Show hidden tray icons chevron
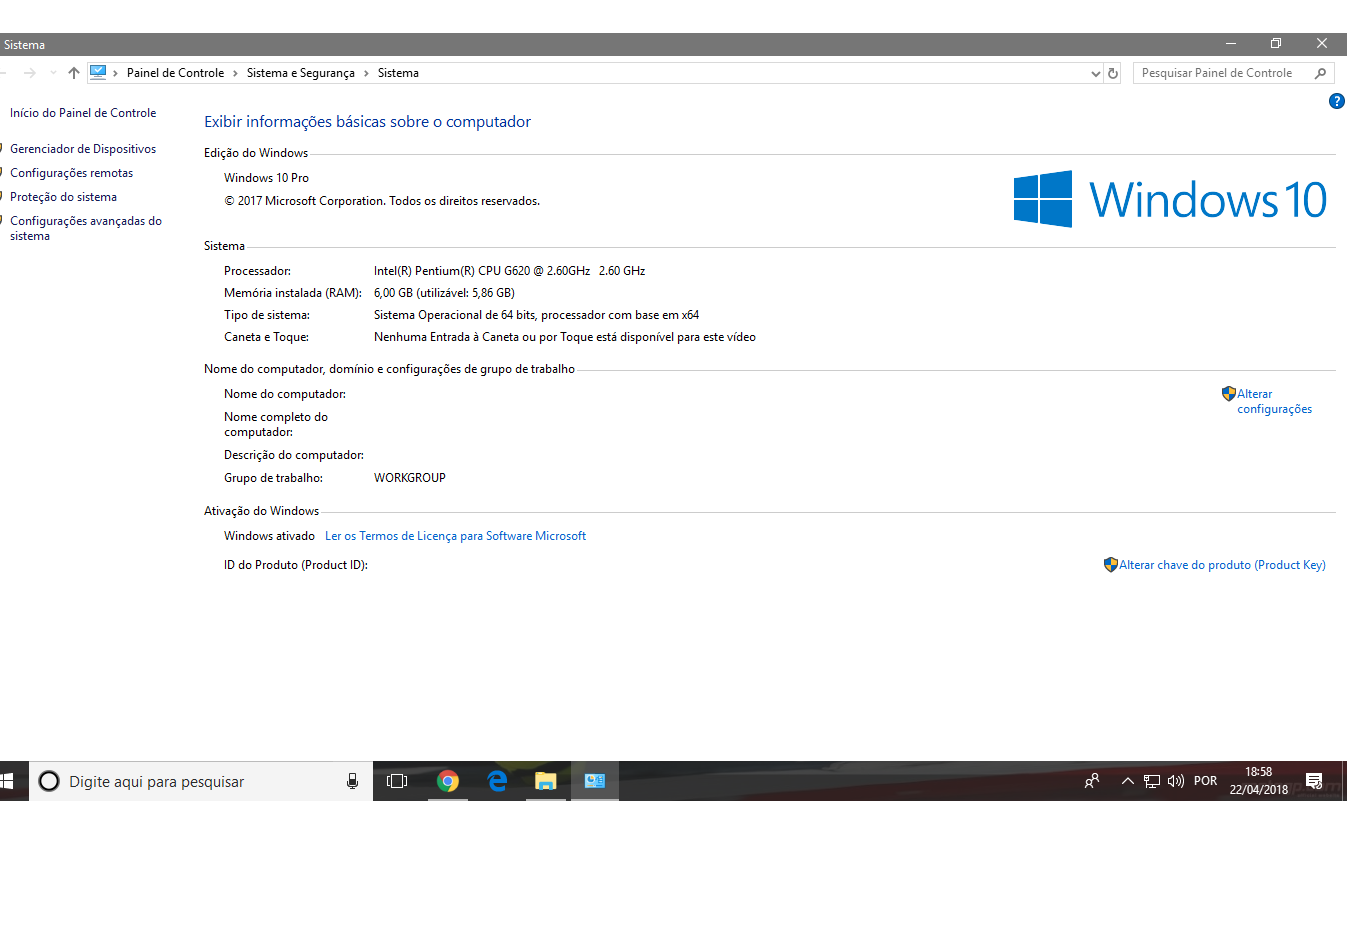This screenshot has width=1366, height=933. [1127, 781]
